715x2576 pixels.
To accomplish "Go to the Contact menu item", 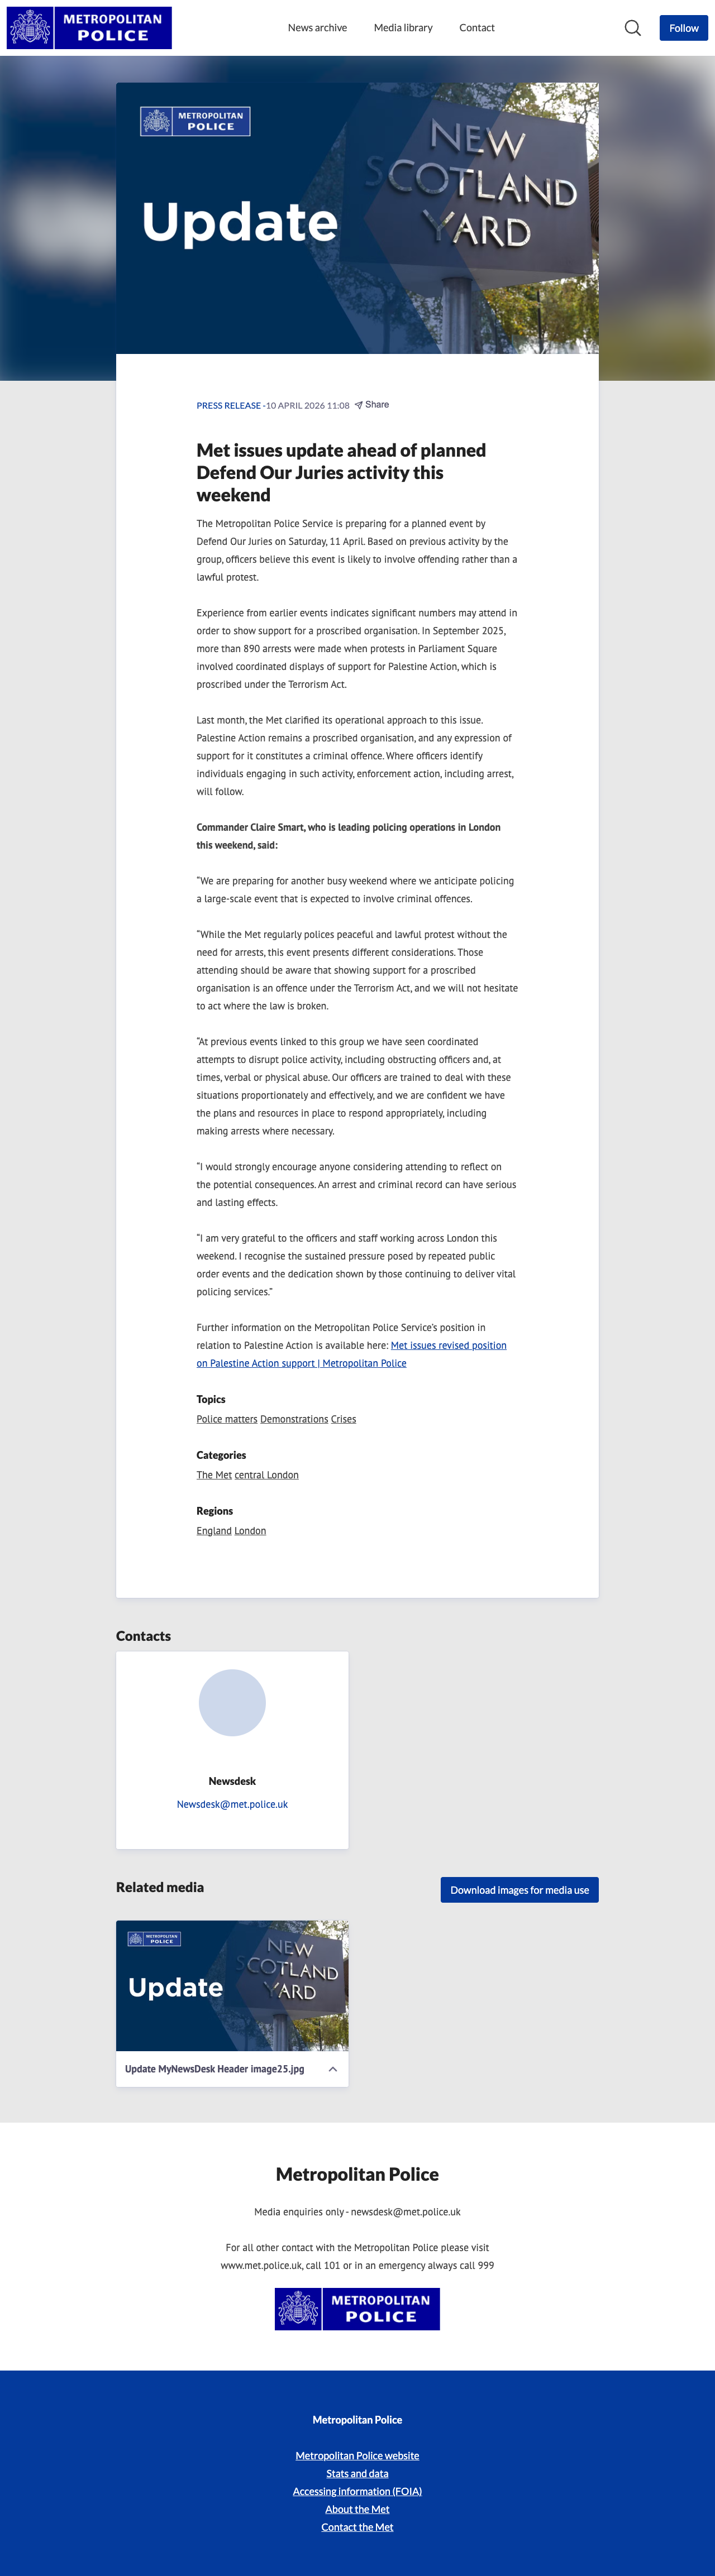I will 477,28.
